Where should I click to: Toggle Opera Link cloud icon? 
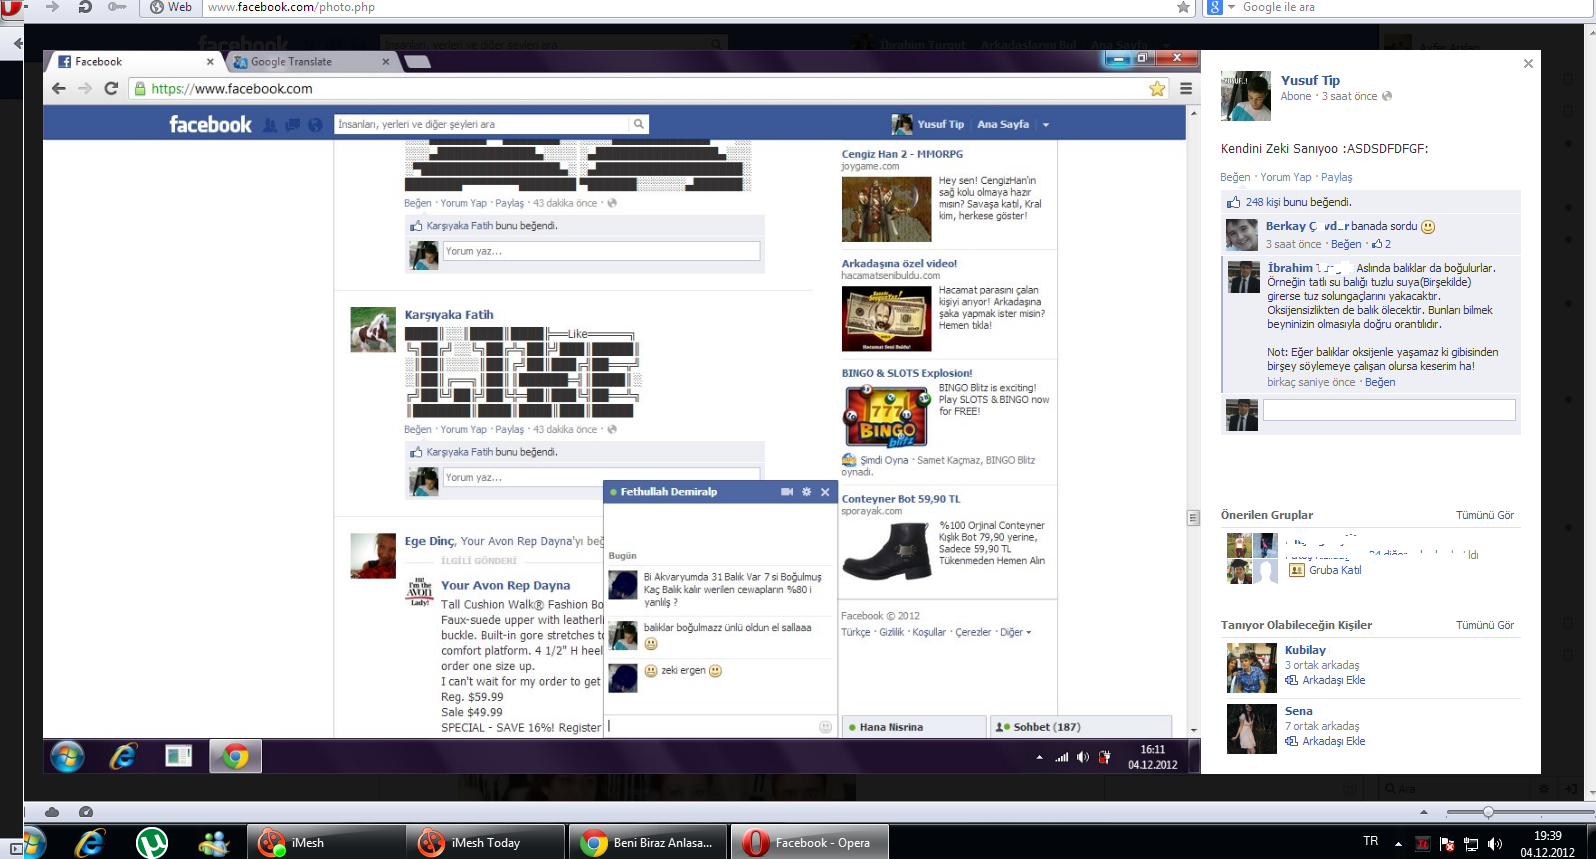click(52, 812)
